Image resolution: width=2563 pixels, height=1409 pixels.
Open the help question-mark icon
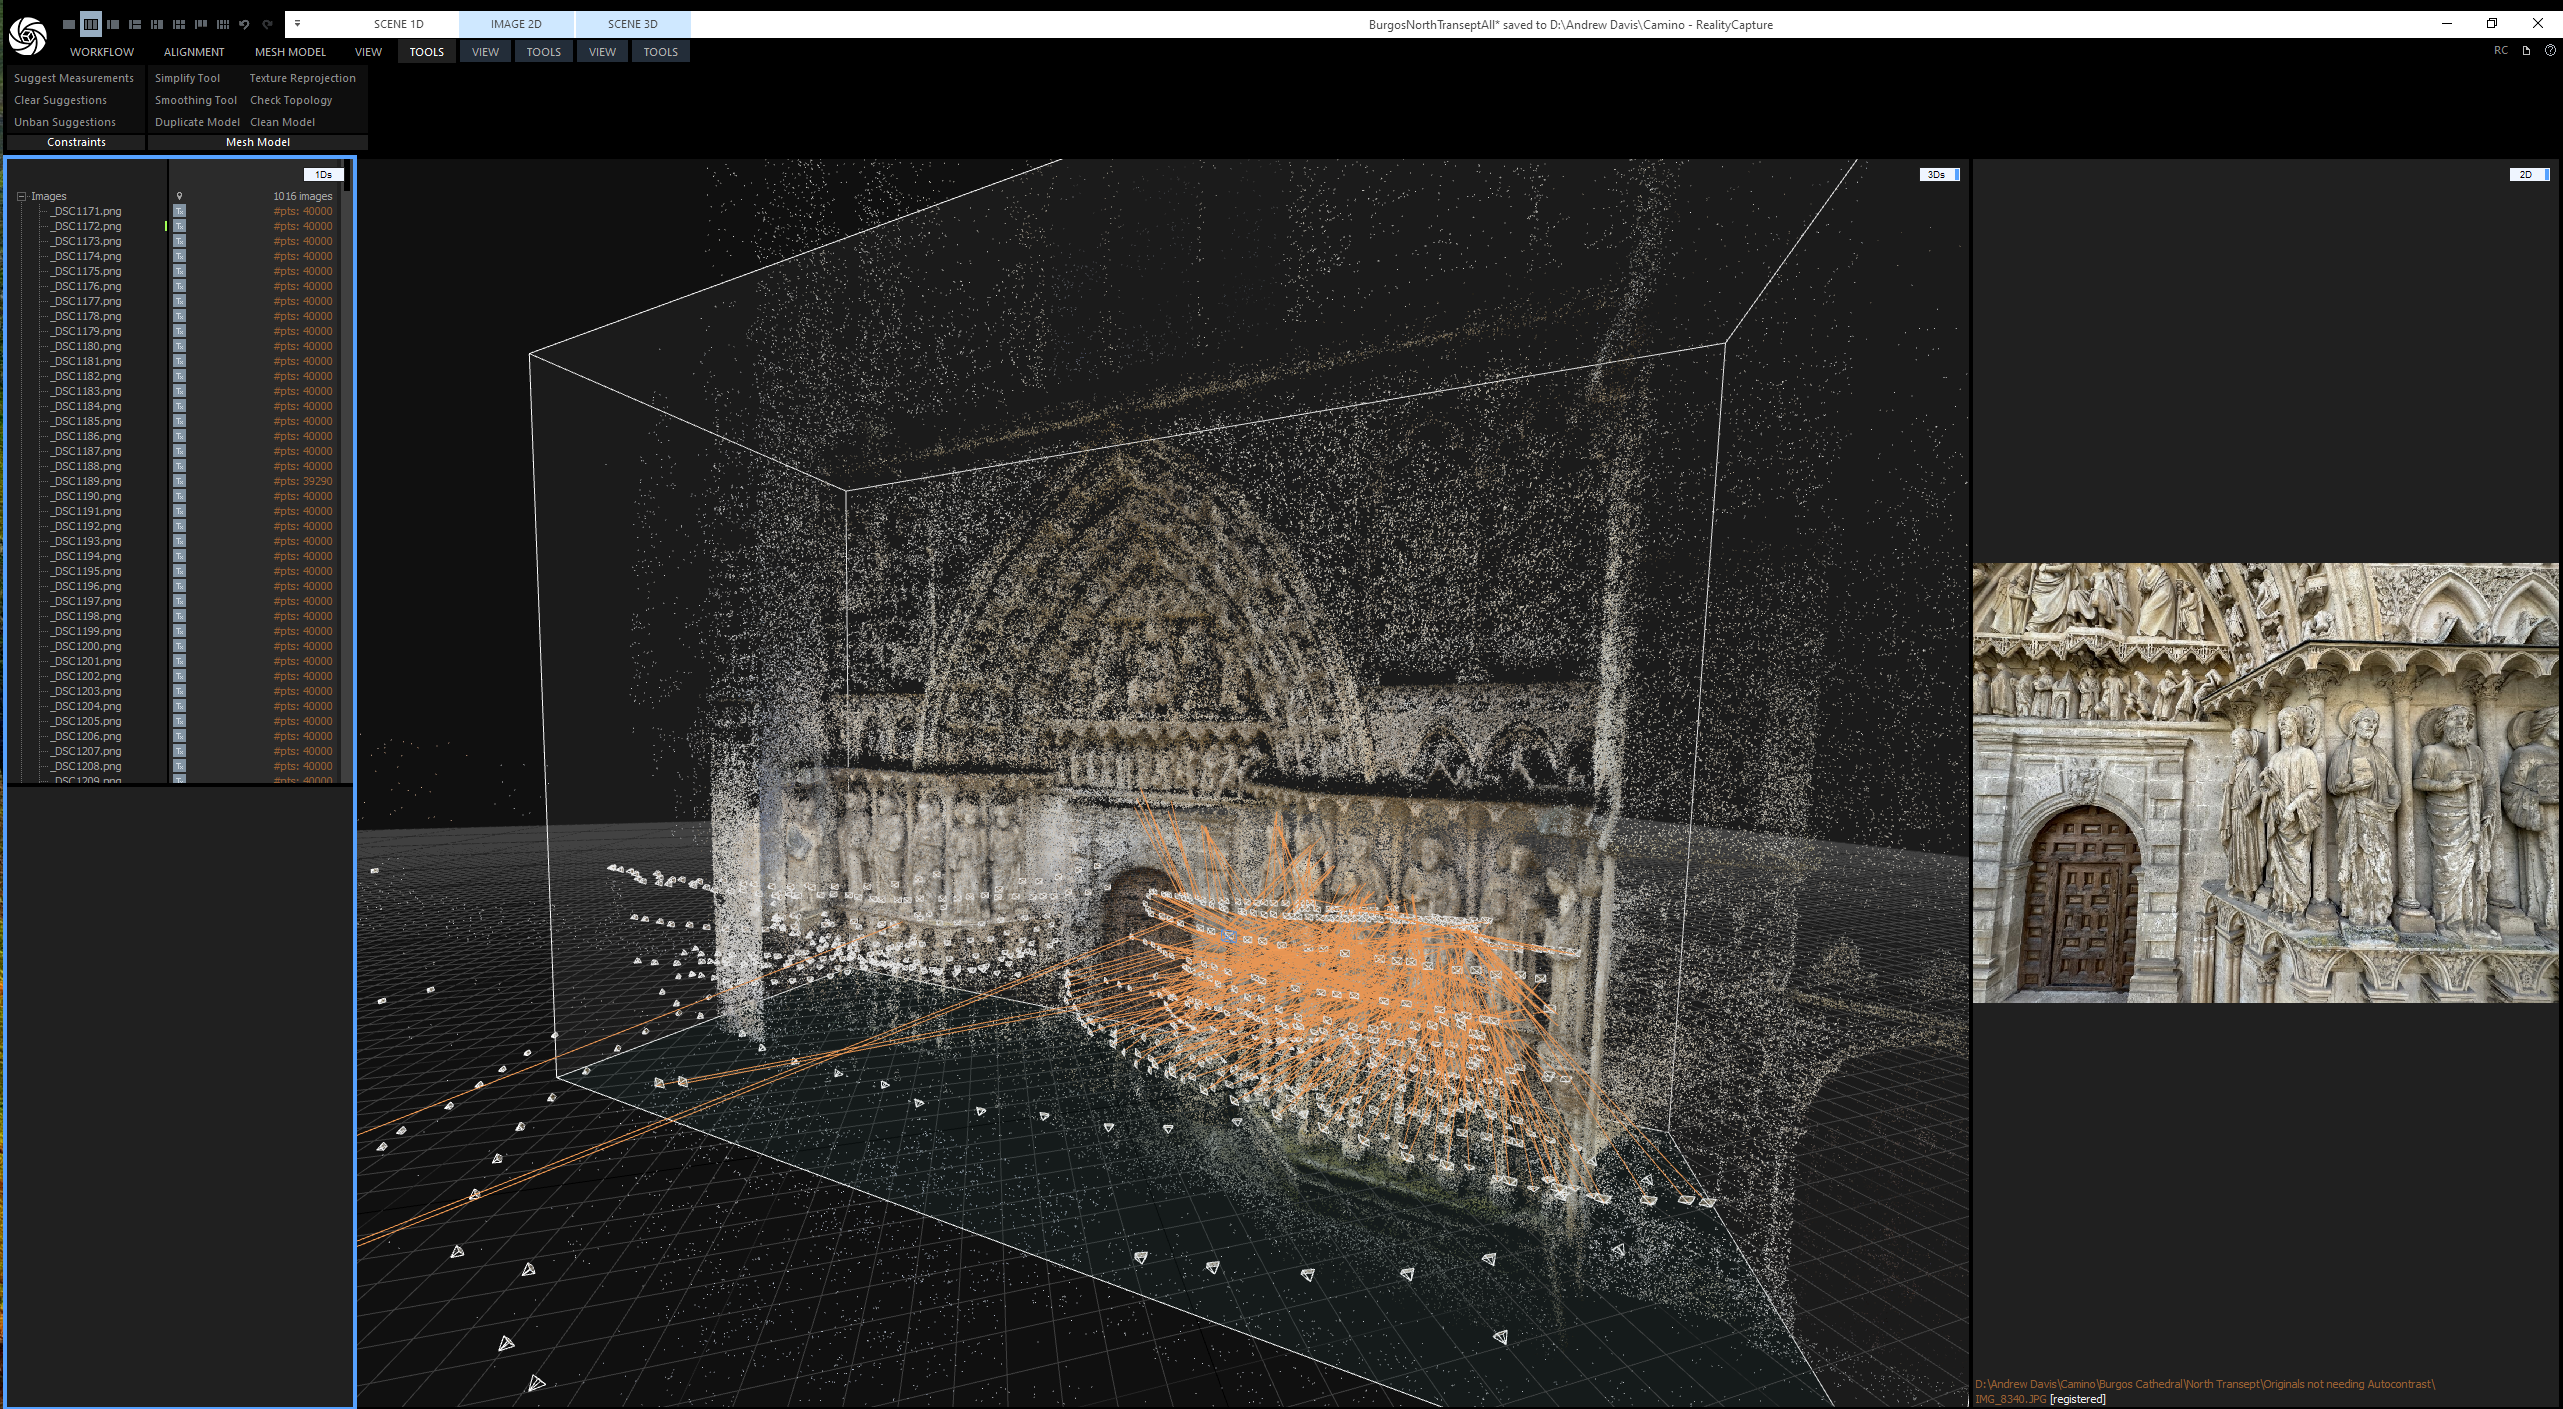coord(2550,50)
